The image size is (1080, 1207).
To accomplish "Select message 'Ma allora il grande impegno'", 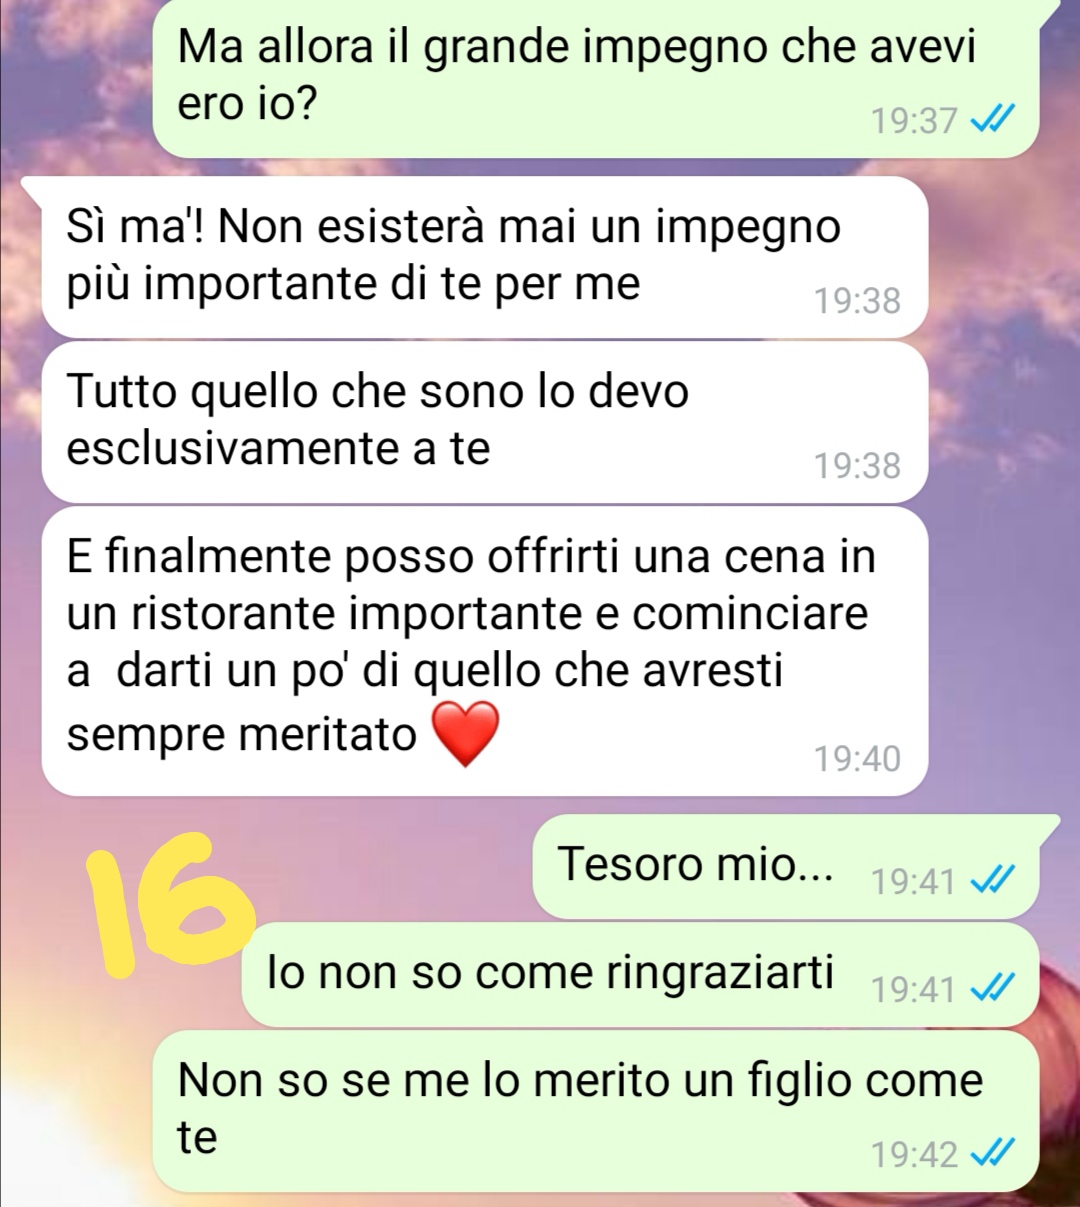I will click(x=597, y=78).
